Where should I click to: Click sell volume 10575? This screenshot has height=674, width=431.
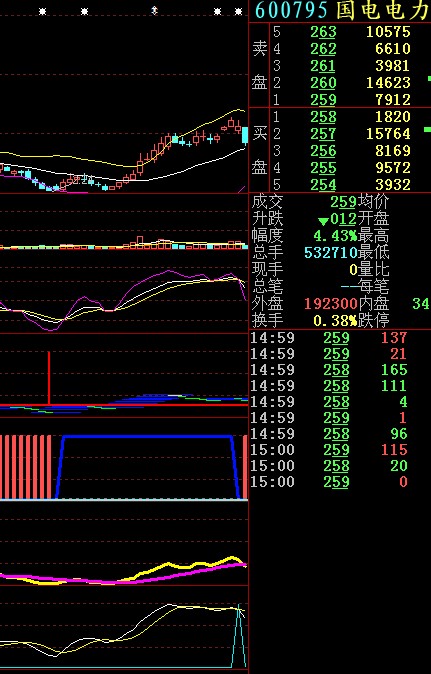tap(388, 32)
